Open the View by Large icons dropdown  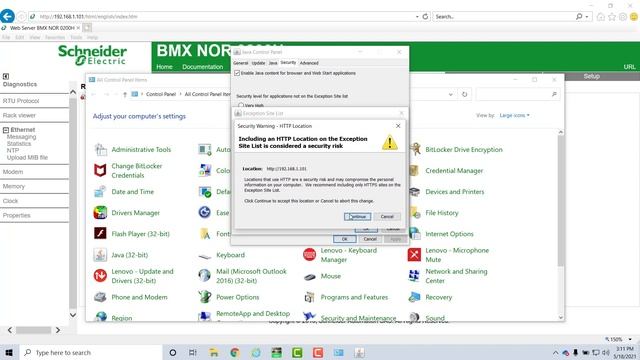514,116
